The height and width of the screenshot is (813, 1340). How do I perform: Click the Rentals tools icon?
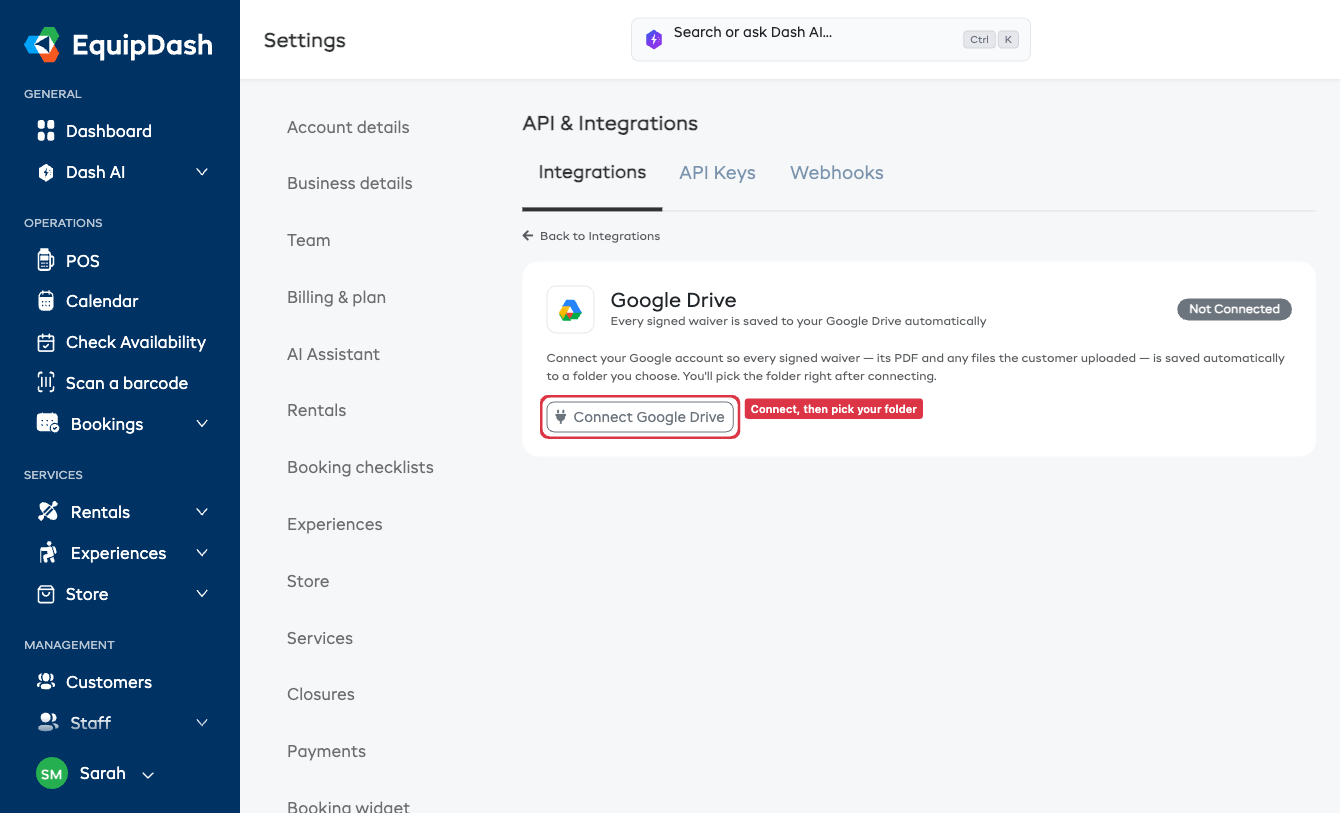(x=48, y=512)
